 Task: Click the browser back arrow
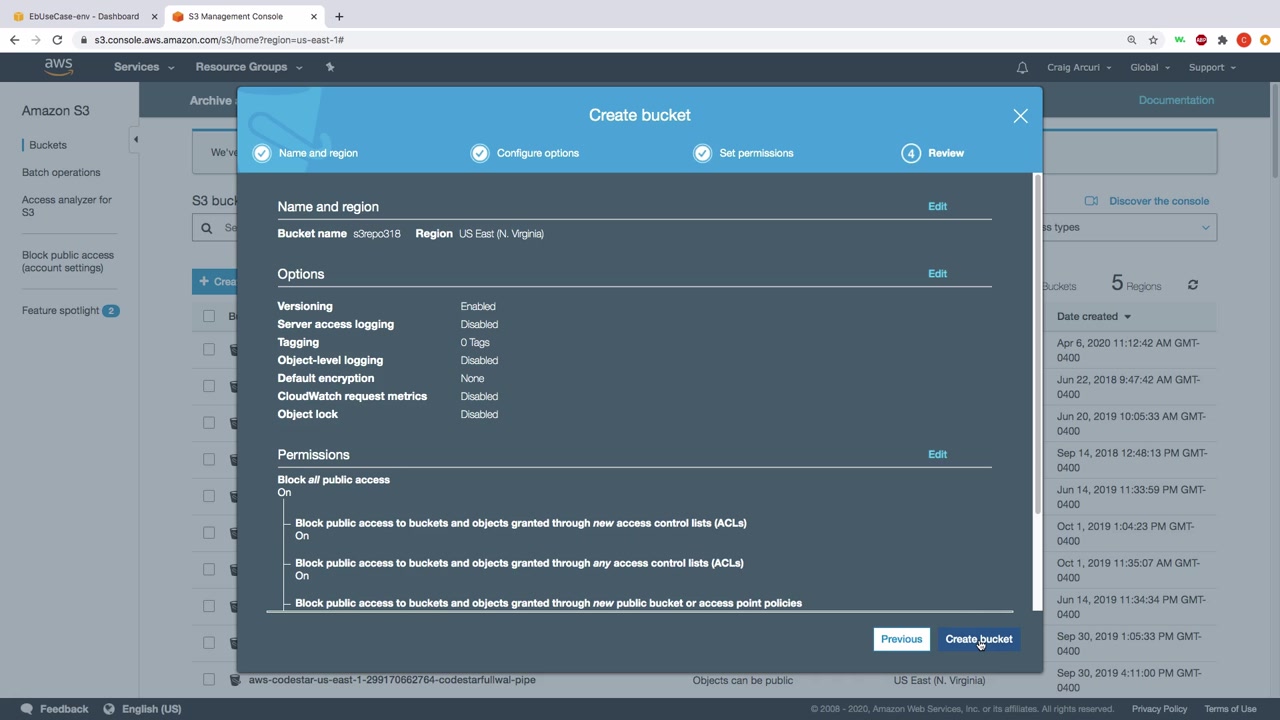tap(14, 40)
